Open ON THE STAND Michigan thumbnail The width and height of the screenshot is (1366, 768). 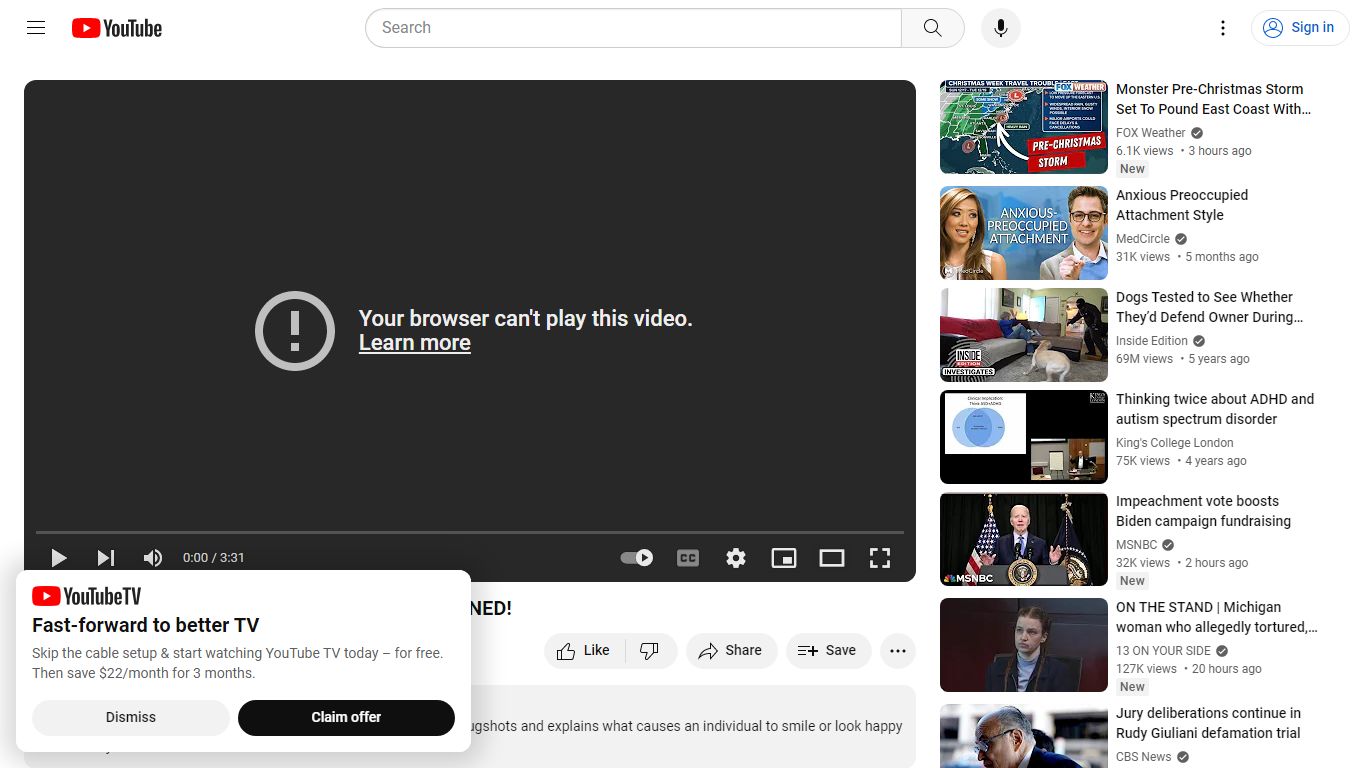[1024, 645]
